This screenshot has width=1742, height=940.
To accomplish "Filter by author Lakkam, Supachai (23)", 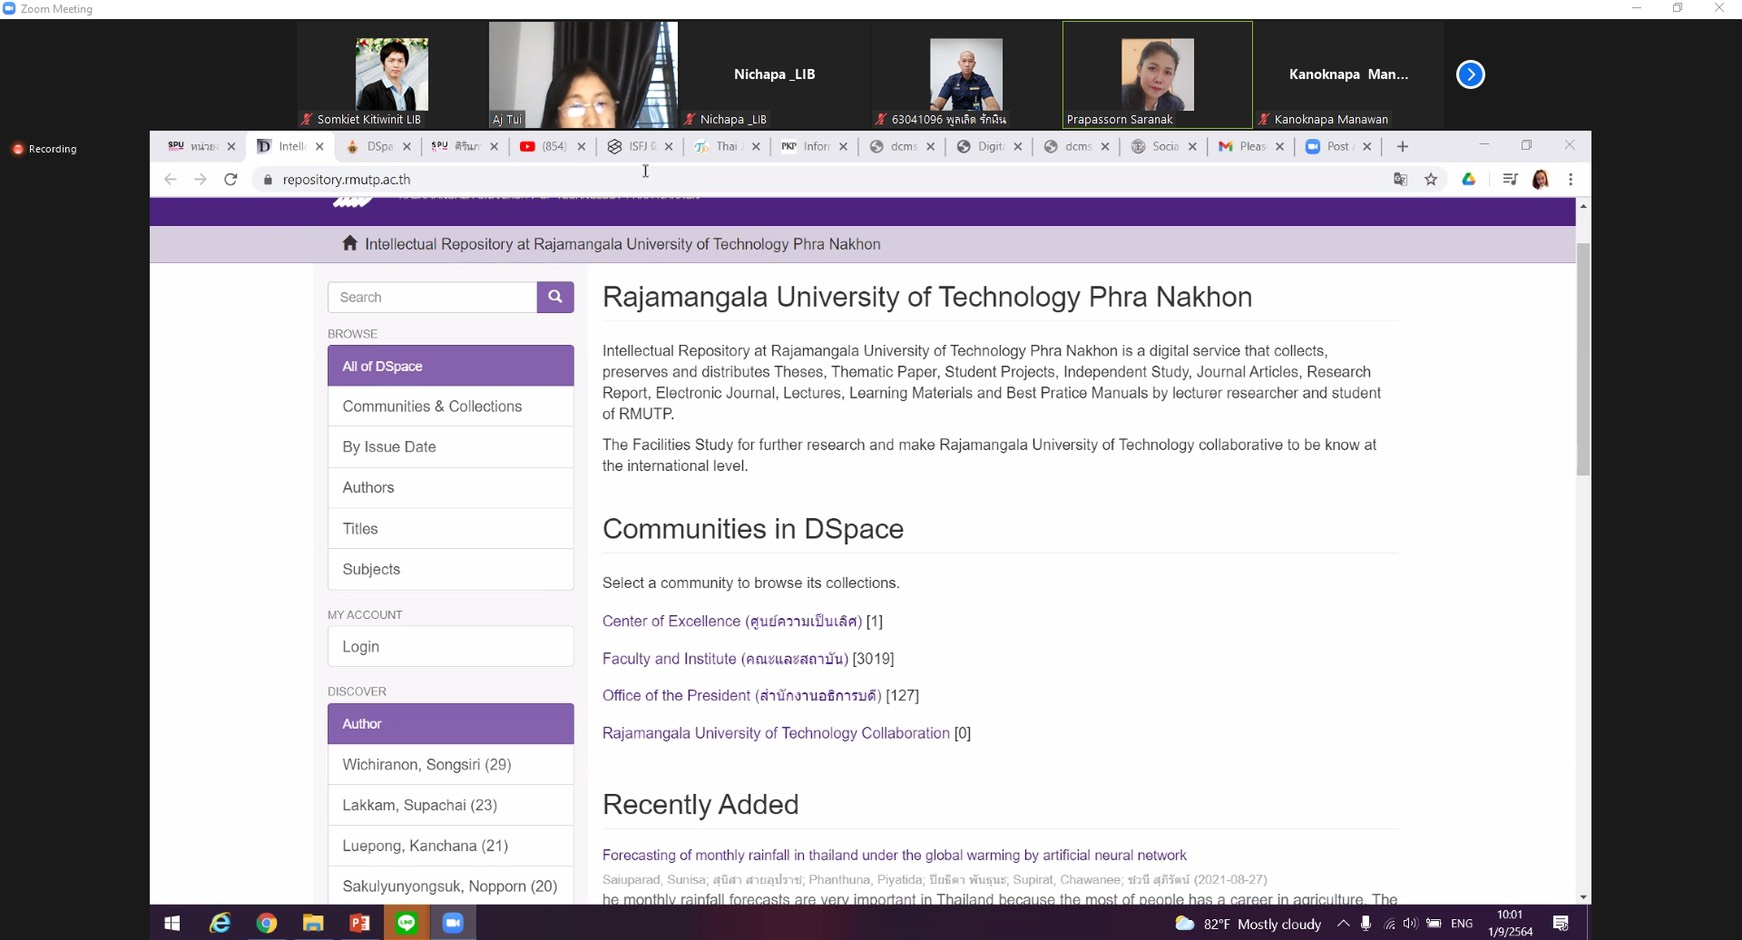I will pos(451,805).
